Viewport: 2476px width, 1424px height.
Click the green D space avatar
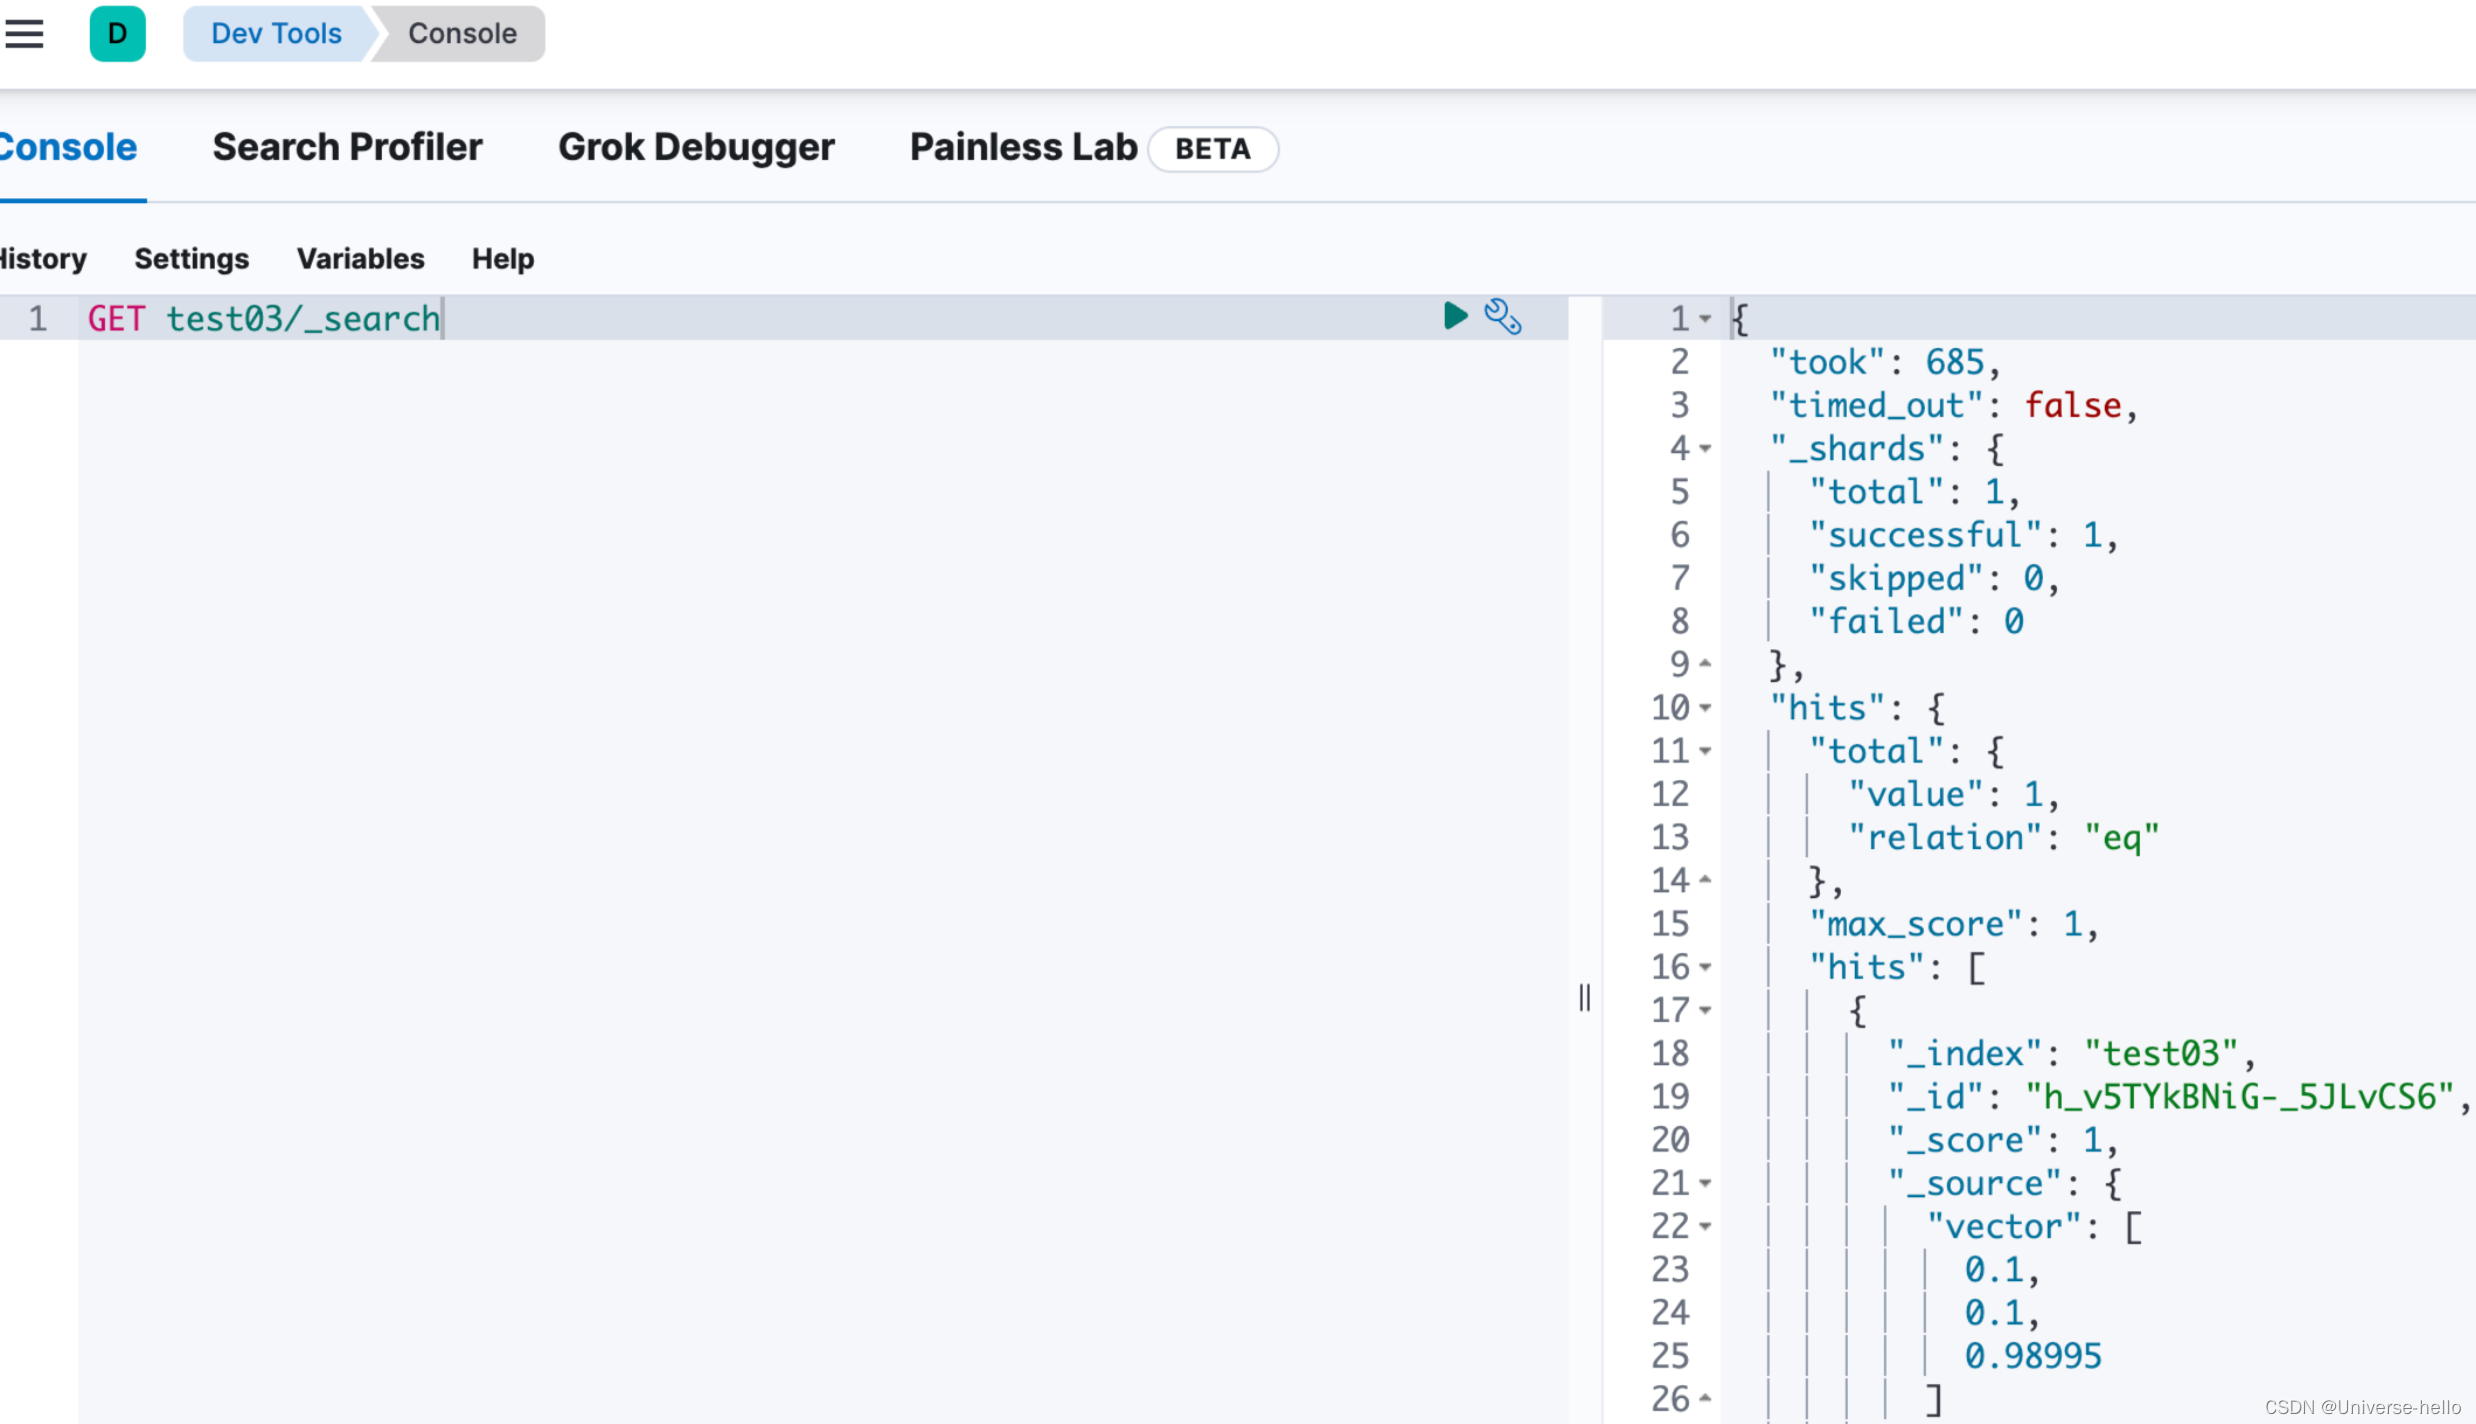pyautogui.click(x=117, y=33)
